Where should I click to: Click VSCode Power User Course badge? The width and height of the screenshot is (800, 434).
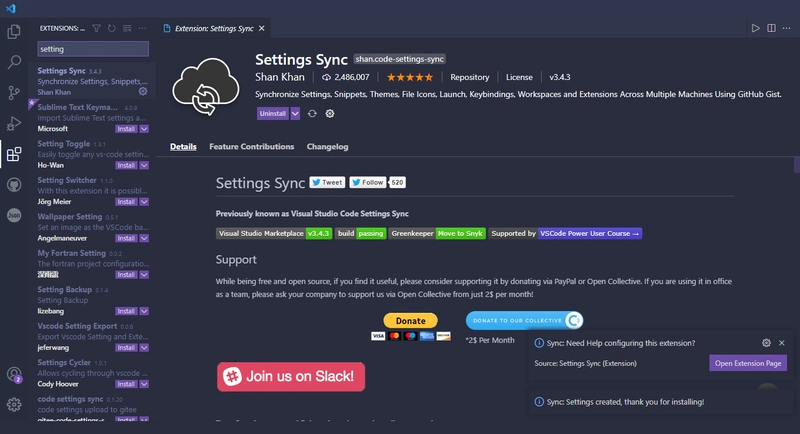click(x=590, y=234)
